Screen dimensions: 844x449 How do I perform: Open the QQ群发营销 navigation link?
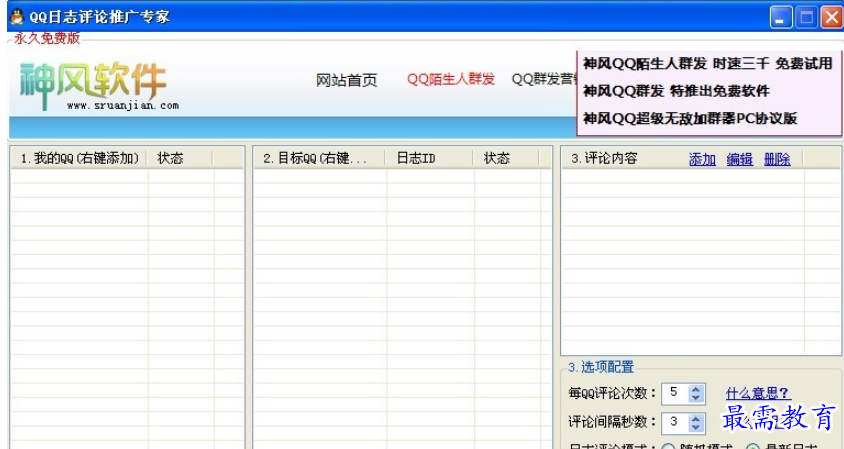pos(544,79)
